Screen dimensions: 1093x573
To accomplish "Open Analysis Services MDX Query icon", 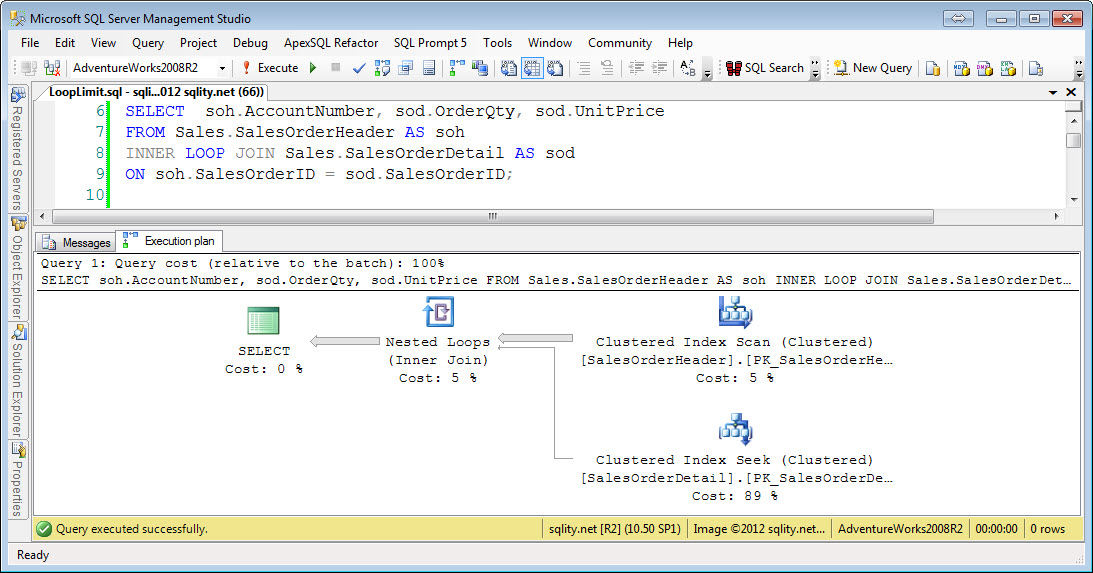I will coord(962,68).
